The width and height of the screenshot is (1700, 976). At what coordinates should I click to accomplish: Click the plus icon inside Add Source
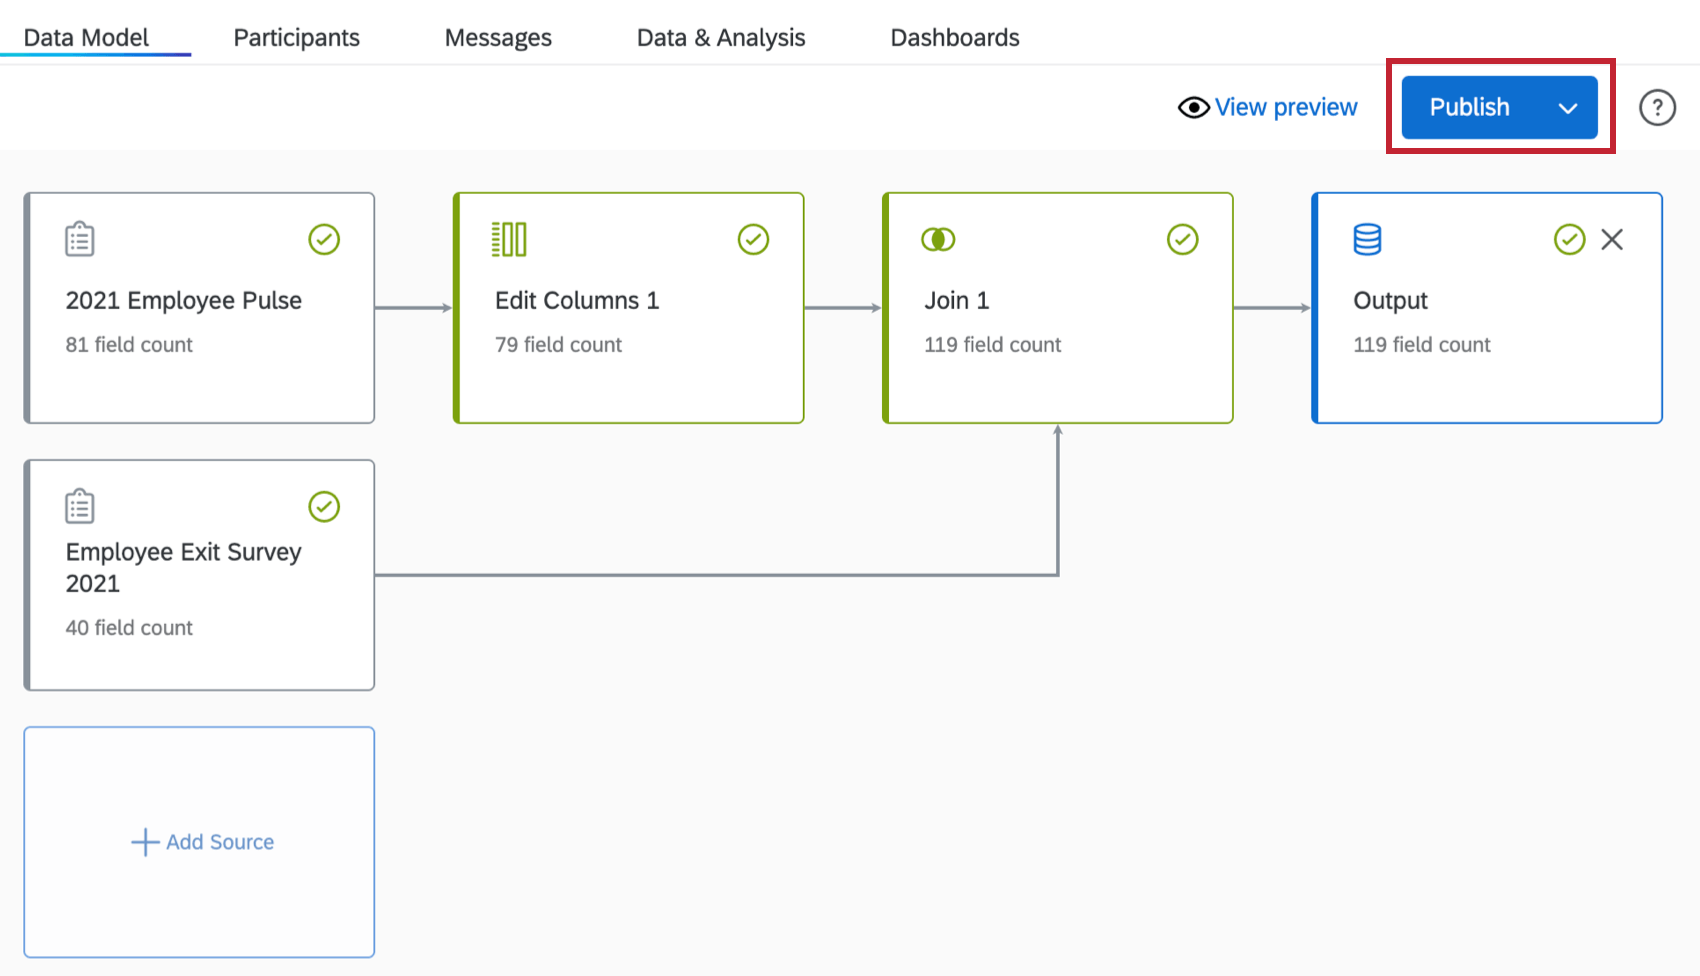(x=145, y=842)
